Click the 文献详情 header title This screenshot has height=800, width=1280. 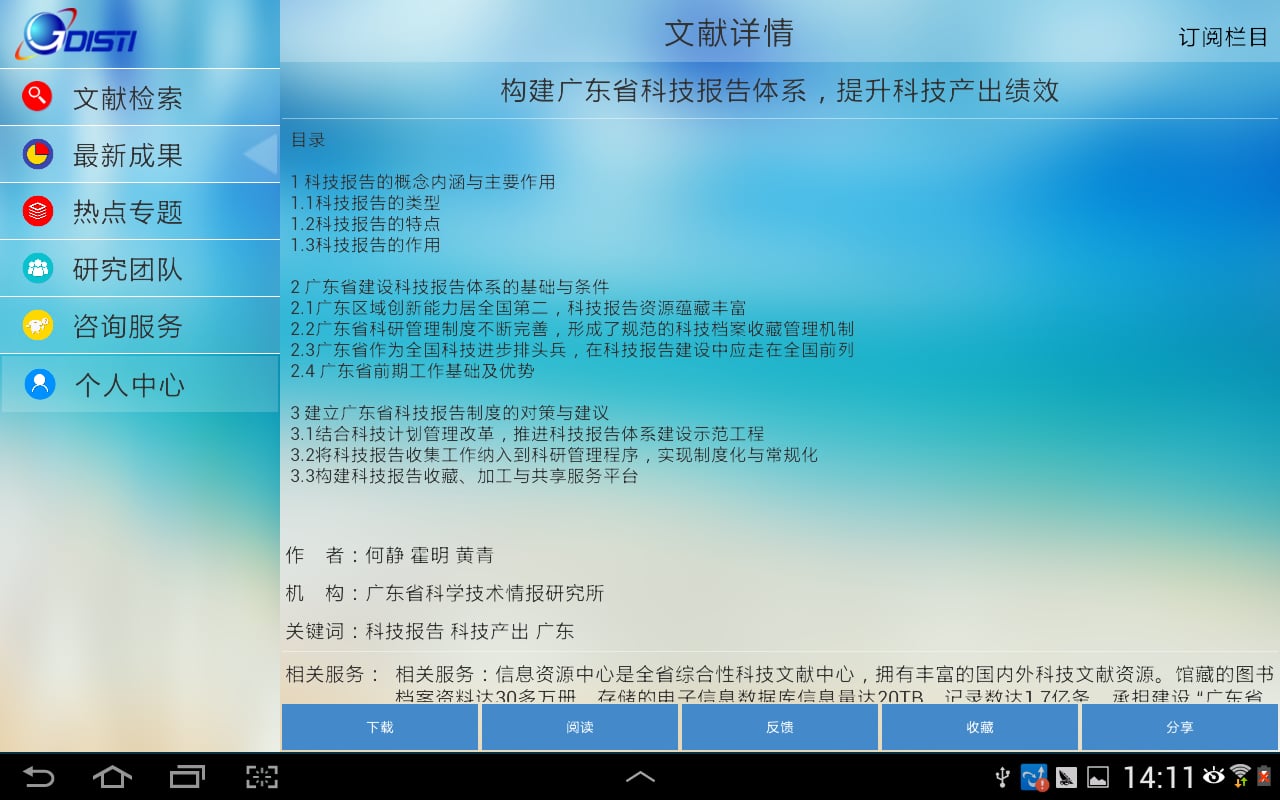coord(729,33)
